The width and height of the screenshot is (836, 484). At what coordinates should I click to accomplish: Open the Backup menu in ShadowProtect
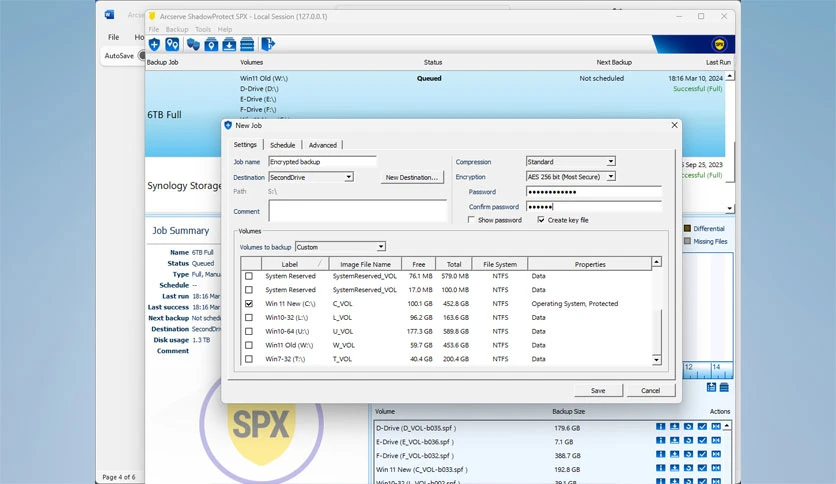click(x=176, y=29)
